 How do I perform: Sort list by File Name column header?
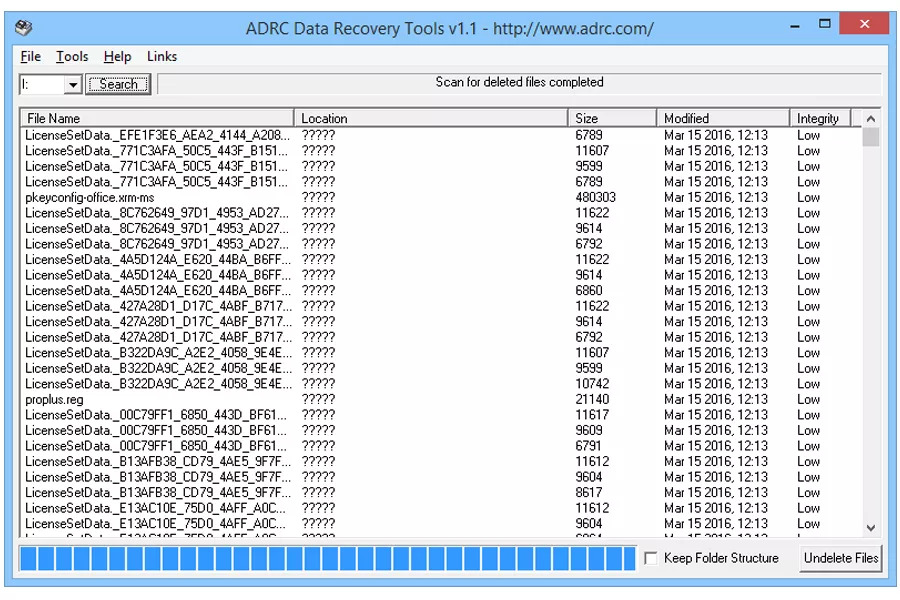(x=157, y=118)
